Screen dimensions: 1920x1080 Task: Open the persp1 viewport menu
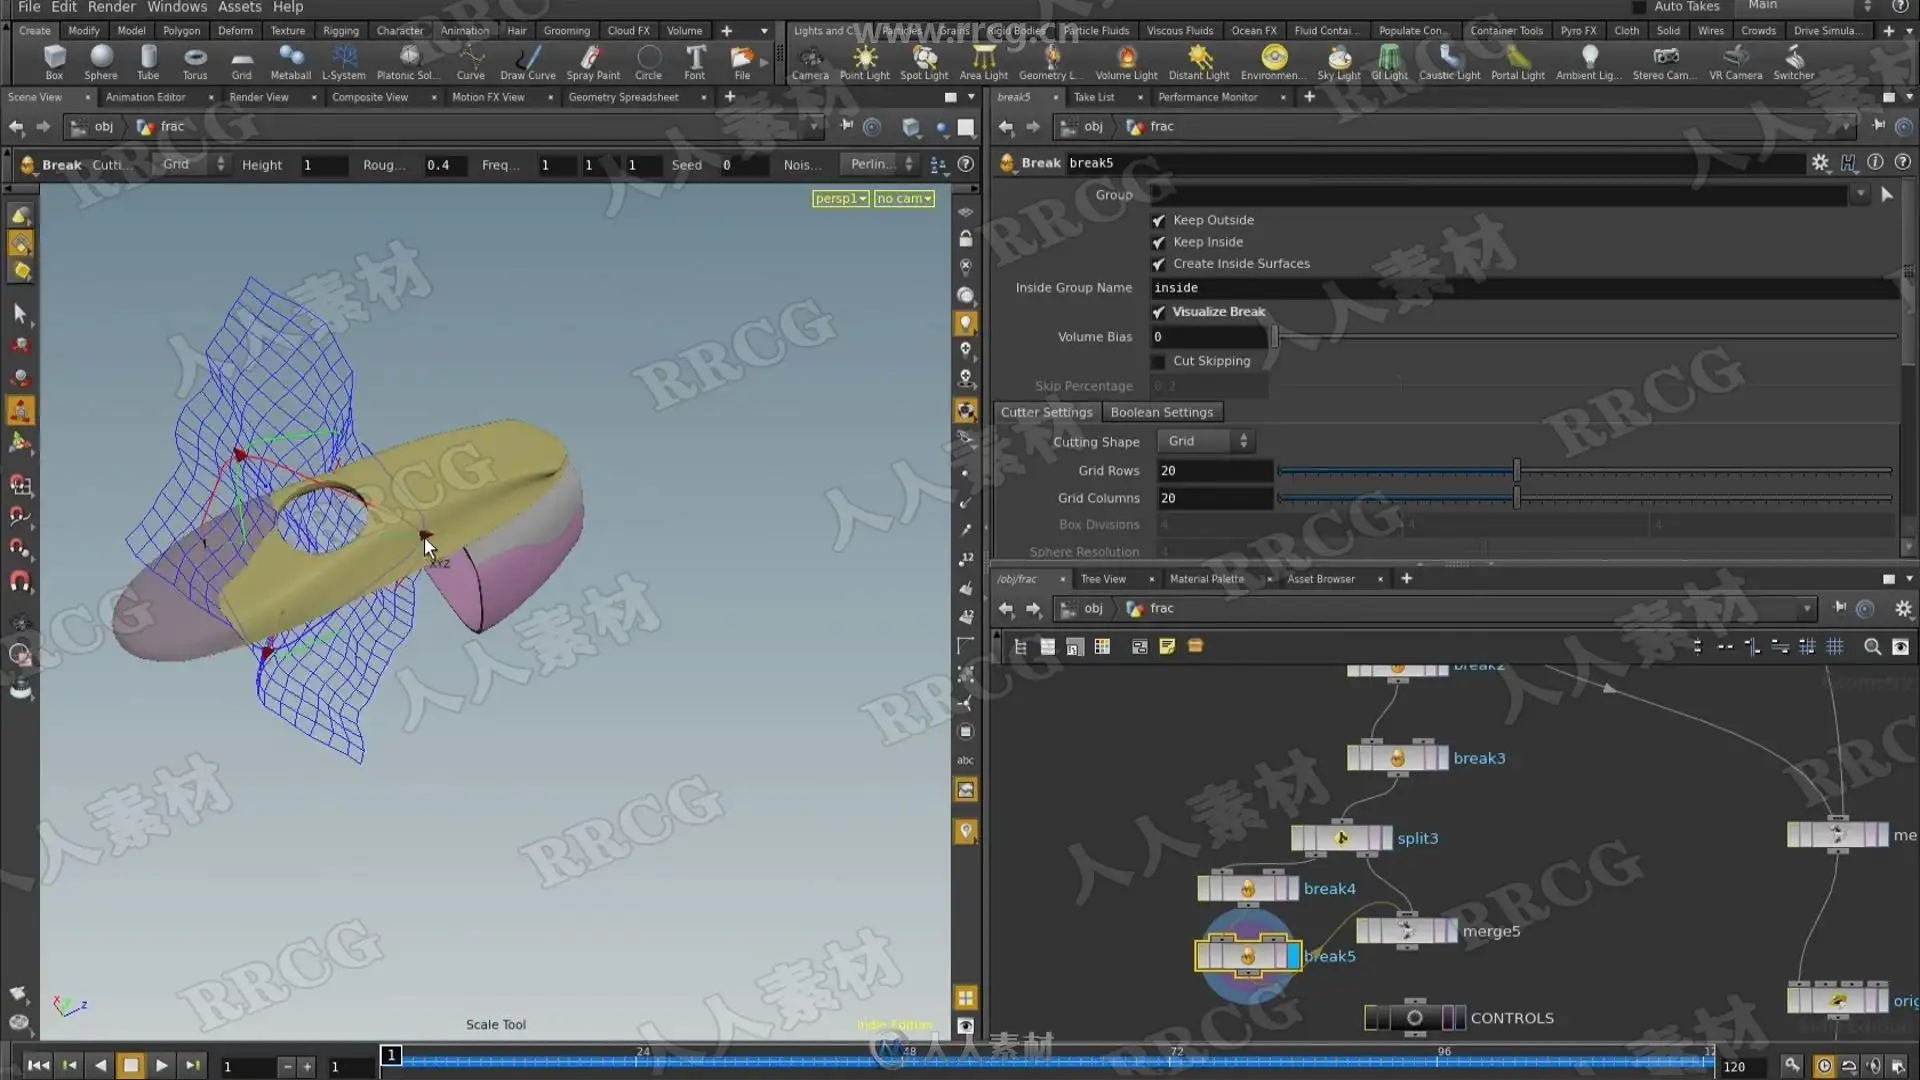click(840, 199)
